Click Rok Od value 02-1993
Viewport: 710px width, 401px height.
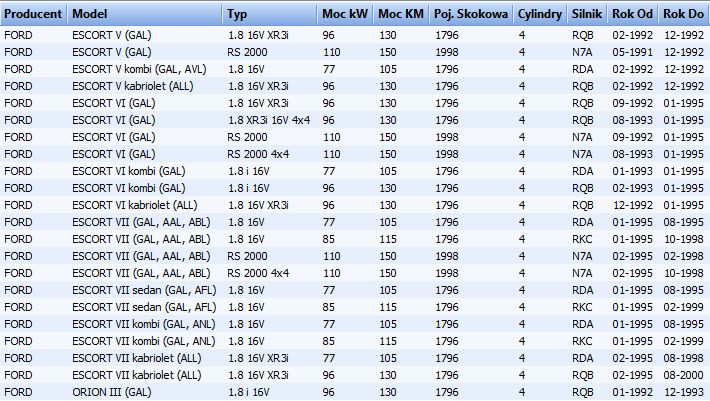coord(633,188)
